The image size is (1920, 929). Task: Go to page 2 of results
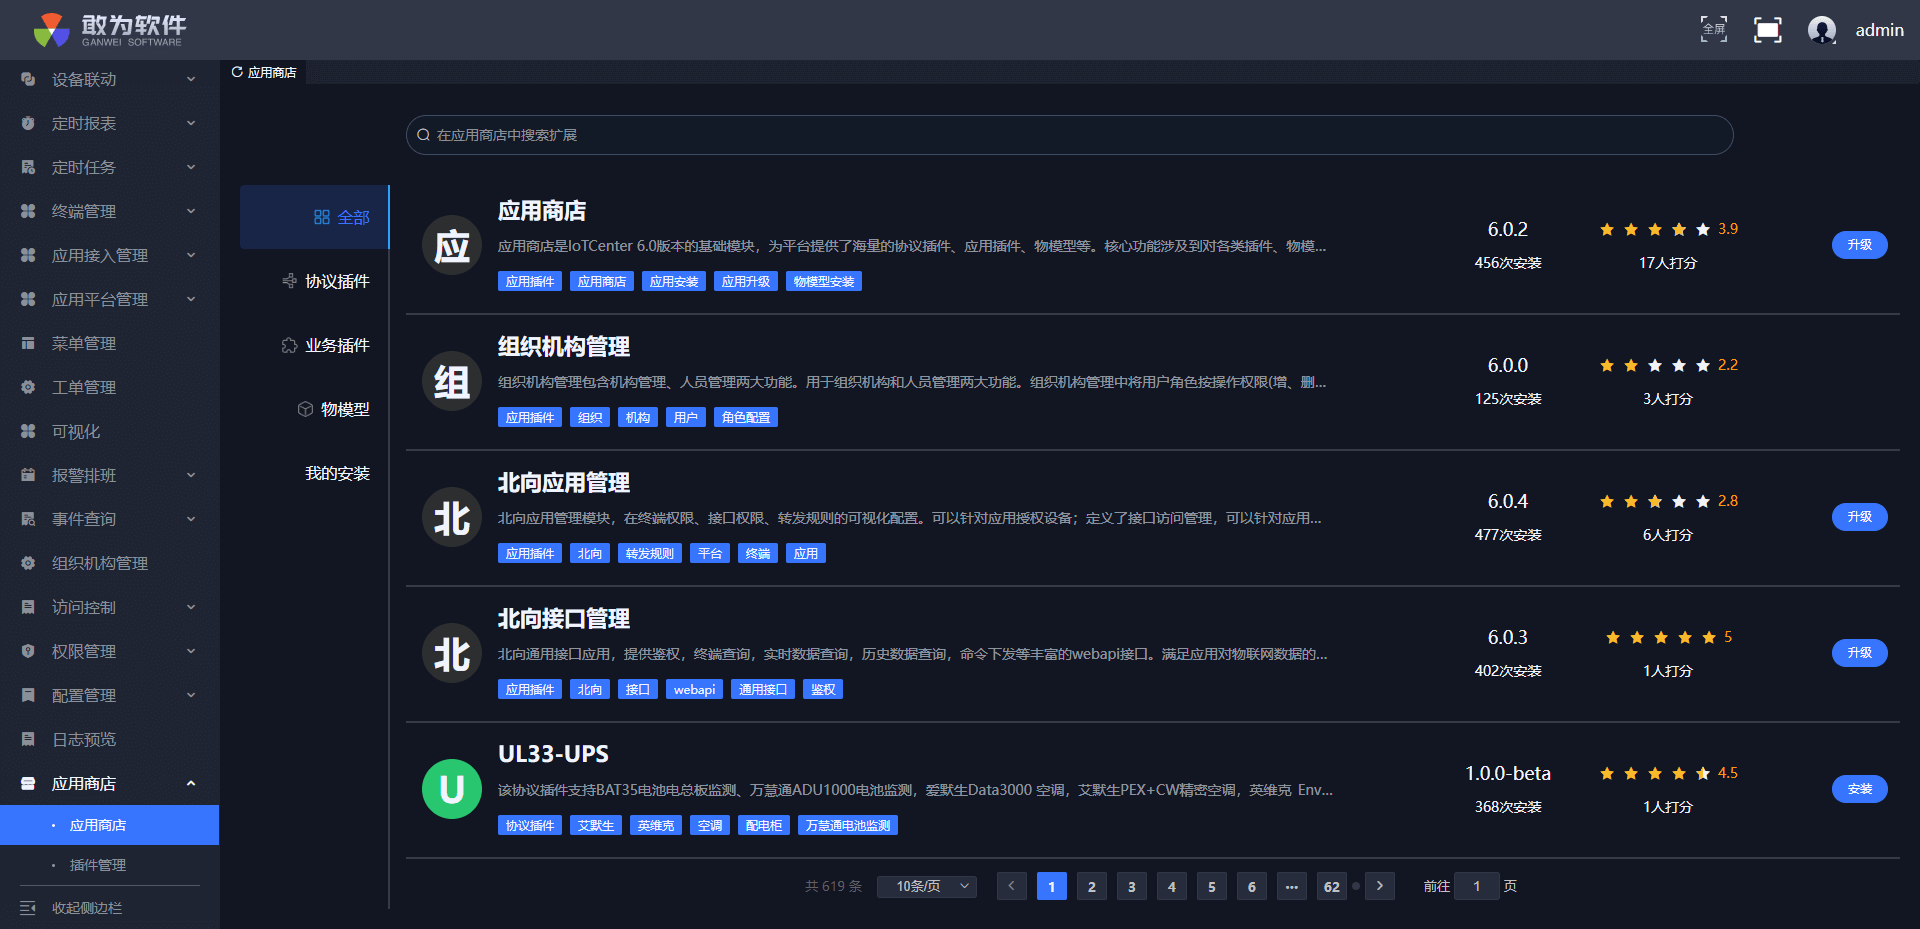pos(1092,886)
